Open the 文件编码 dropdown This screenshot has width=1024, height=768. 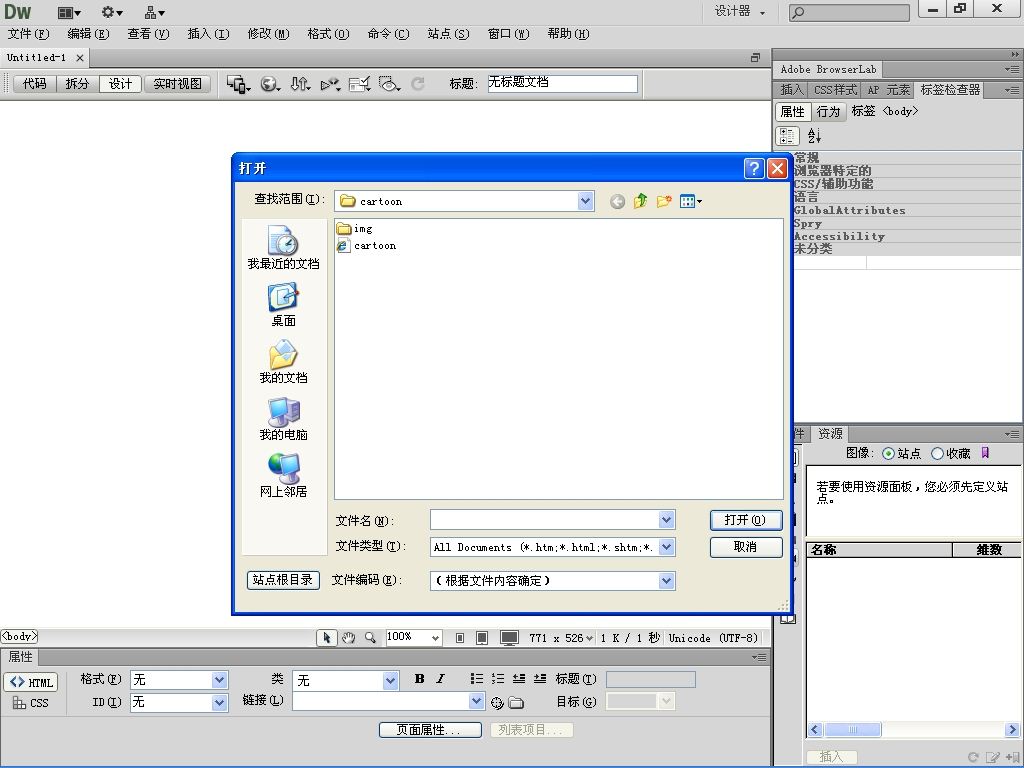(666, 581)
